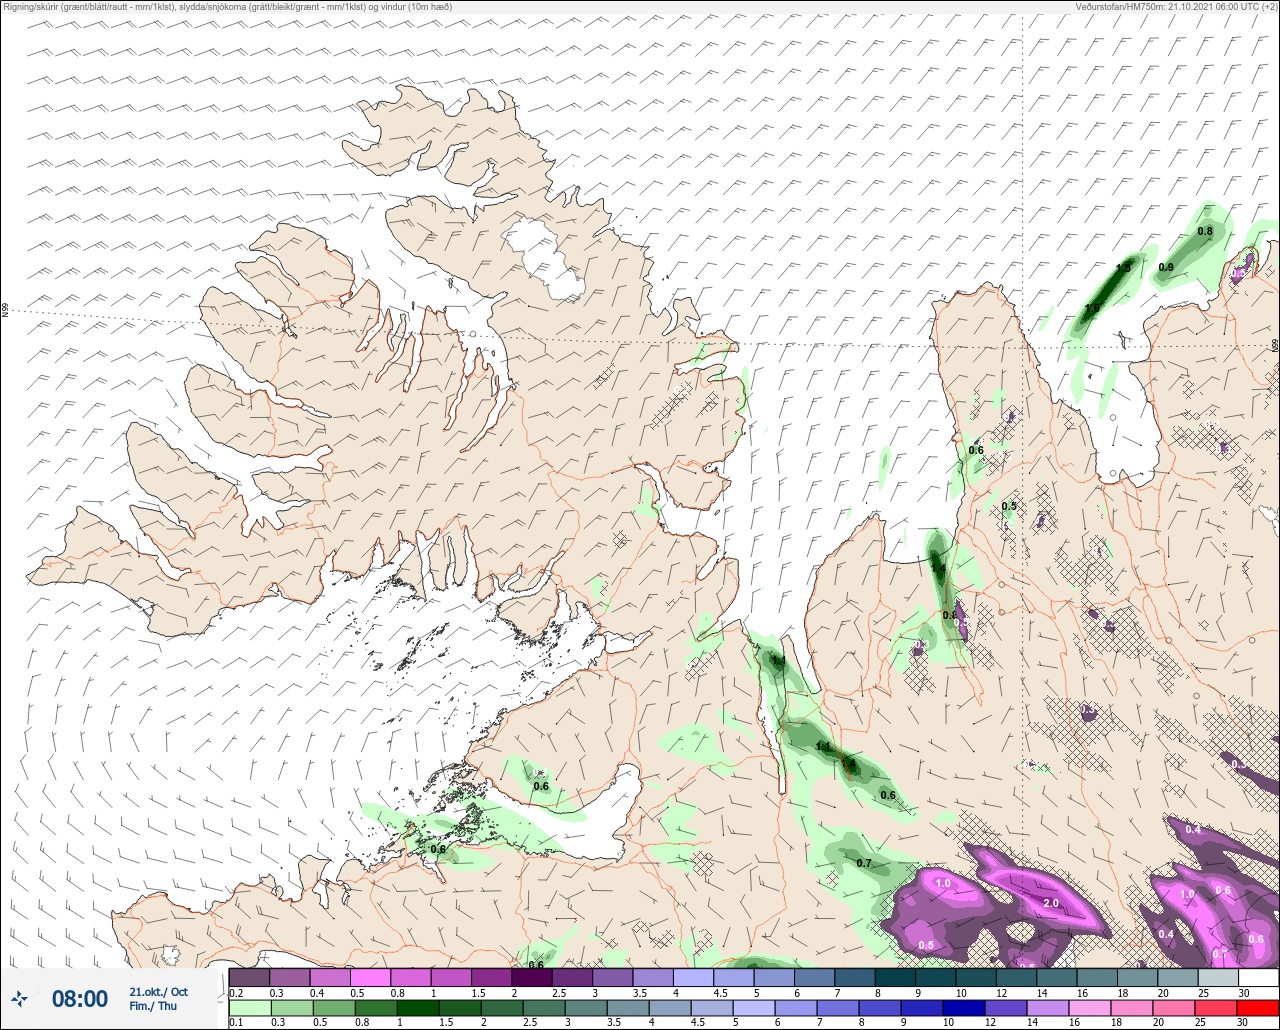Click the '0.9' rain value in the northeast
Viewport: 1280px width, 1030px height.
[x=1166, y=267]
